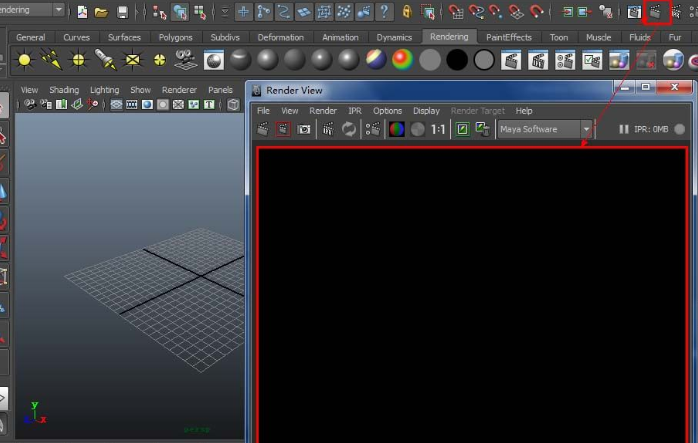Open the Render menu in Render View
Image resolution: width=698 pixels, height=443 pixels.
323,111
